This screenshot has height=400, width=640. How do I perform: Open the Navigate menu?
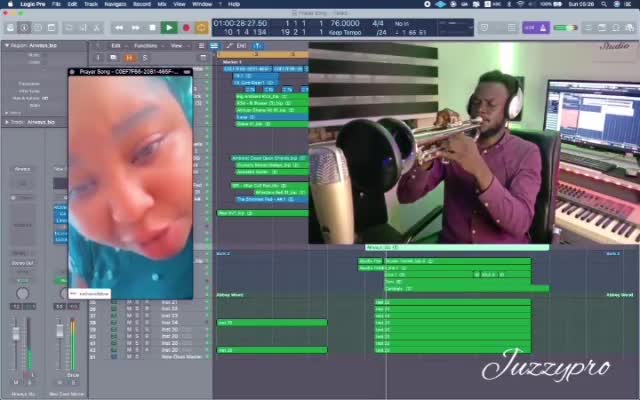pos(115,4)
